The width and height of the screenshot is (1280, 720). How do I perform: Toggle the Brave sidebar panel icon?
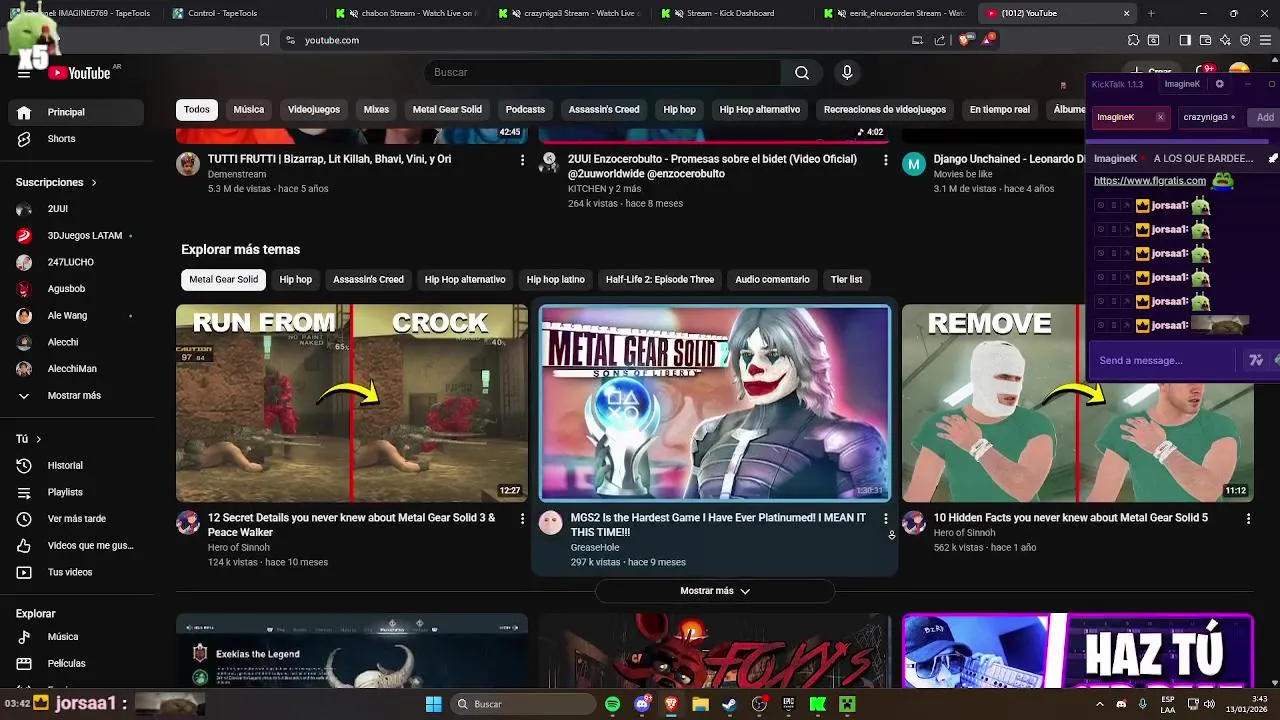pyautogui.click(x=1185, y=40)
